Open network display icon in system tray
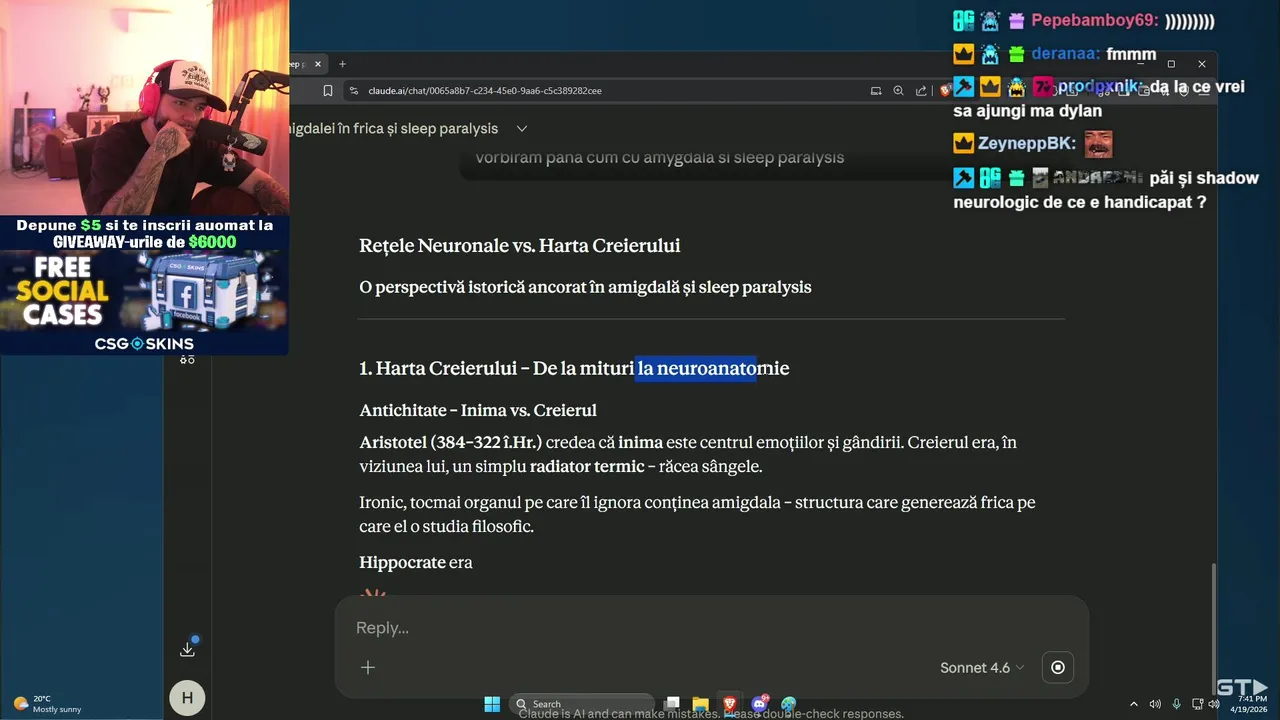 click(1197, 704)
